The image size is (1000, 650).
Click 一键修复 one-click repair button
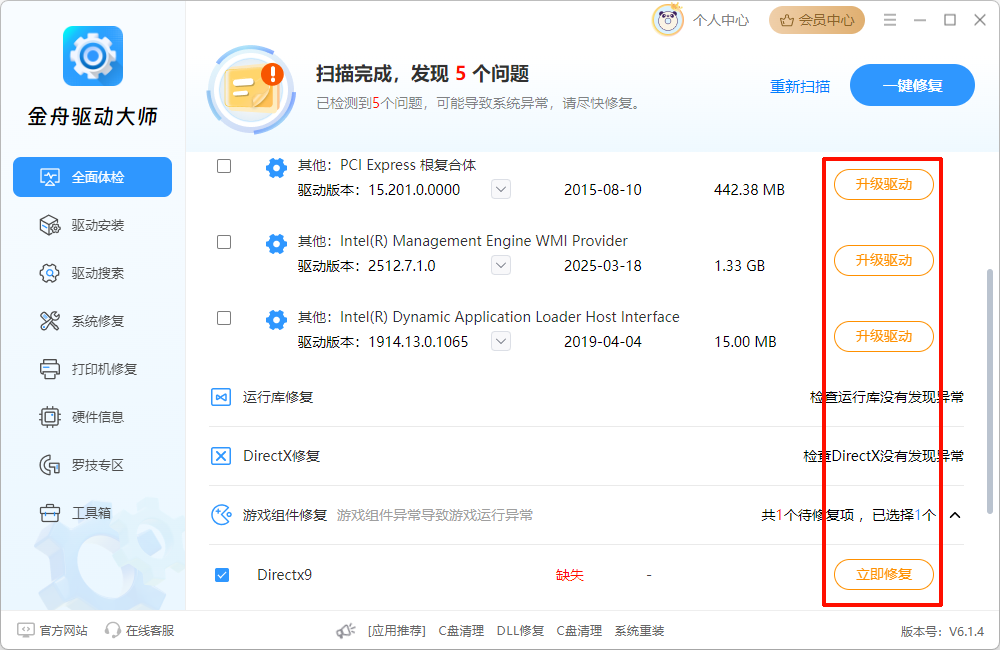click(912, 85)
